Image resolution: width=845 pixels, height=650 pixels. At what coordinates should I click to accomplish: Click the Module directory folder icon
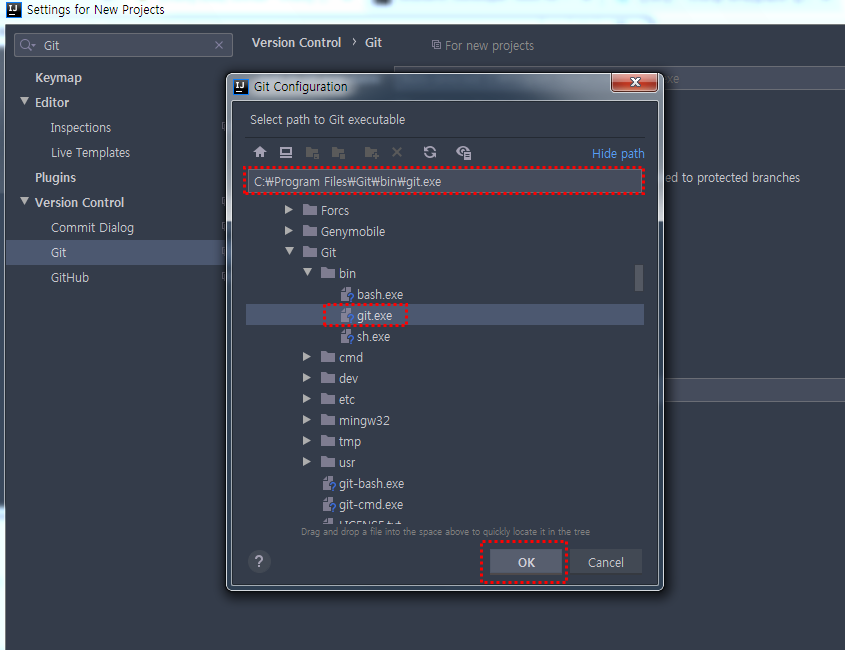[x=338, y=153]
